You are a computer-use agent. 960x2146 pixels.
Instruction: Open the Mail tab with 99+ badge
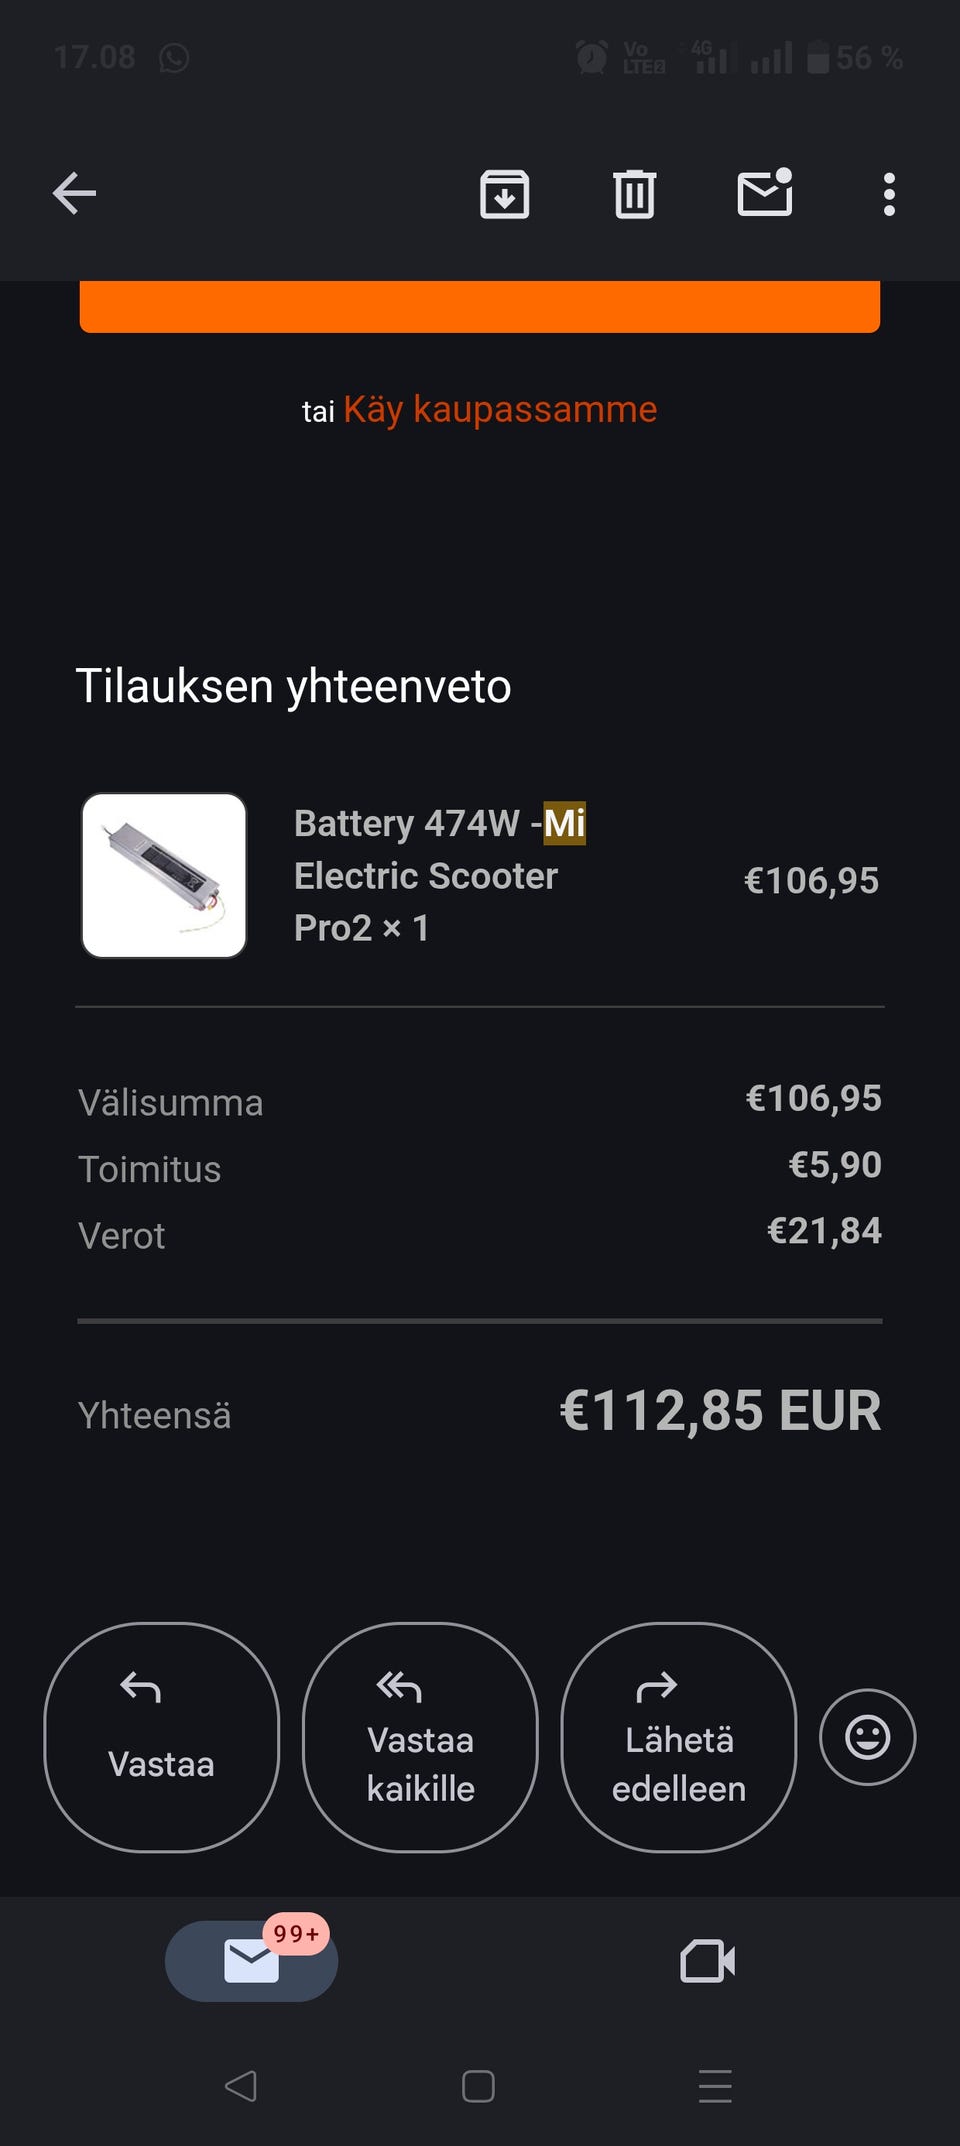[x=252, y=1961]
